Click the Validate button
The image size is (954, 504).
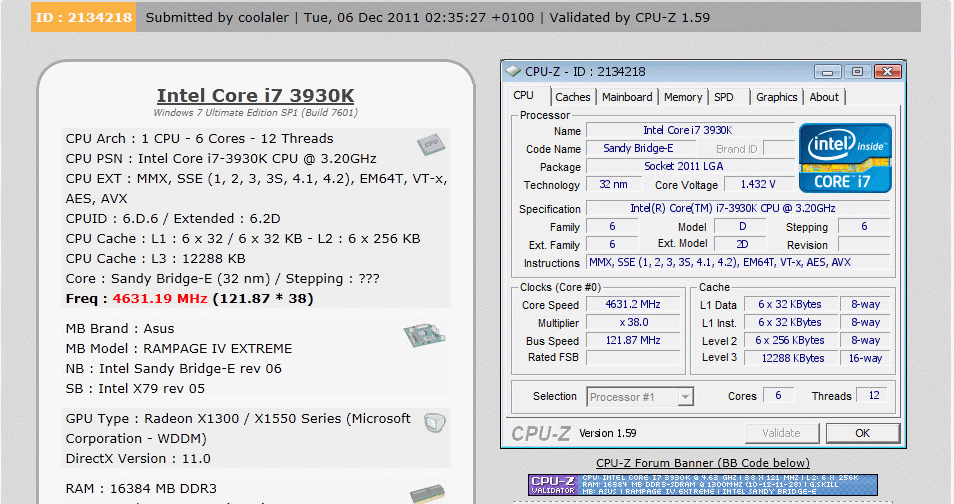pyautogui.click(x=782, y=433)
